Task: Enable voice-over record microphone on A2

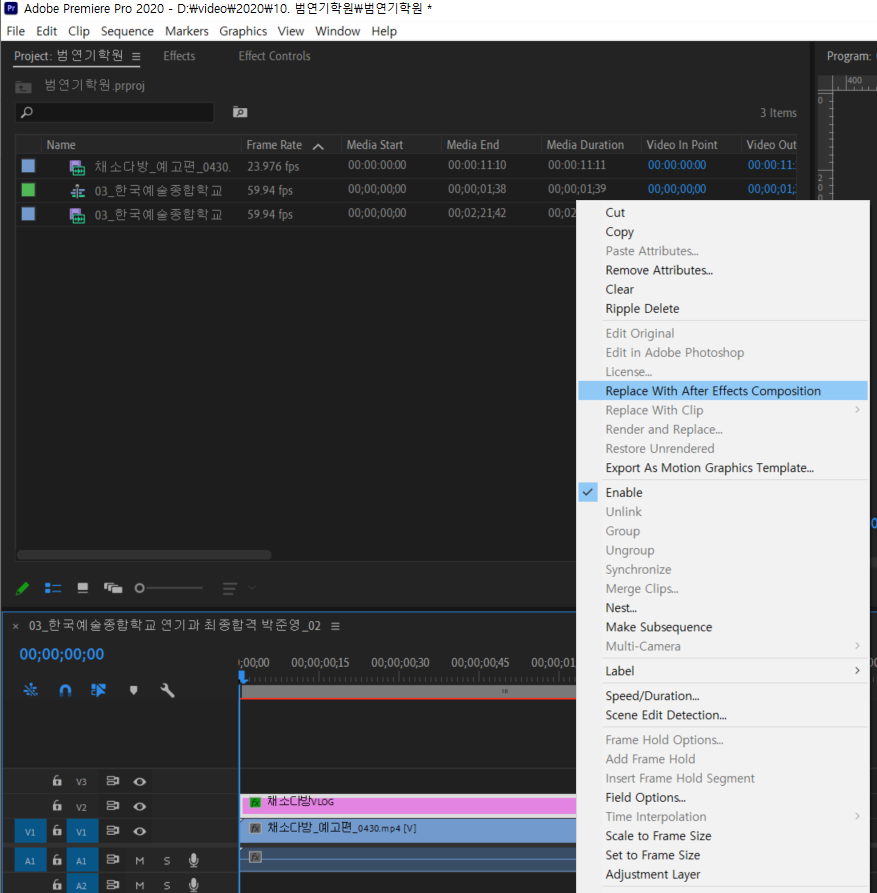Action: [x=194, y=884]
